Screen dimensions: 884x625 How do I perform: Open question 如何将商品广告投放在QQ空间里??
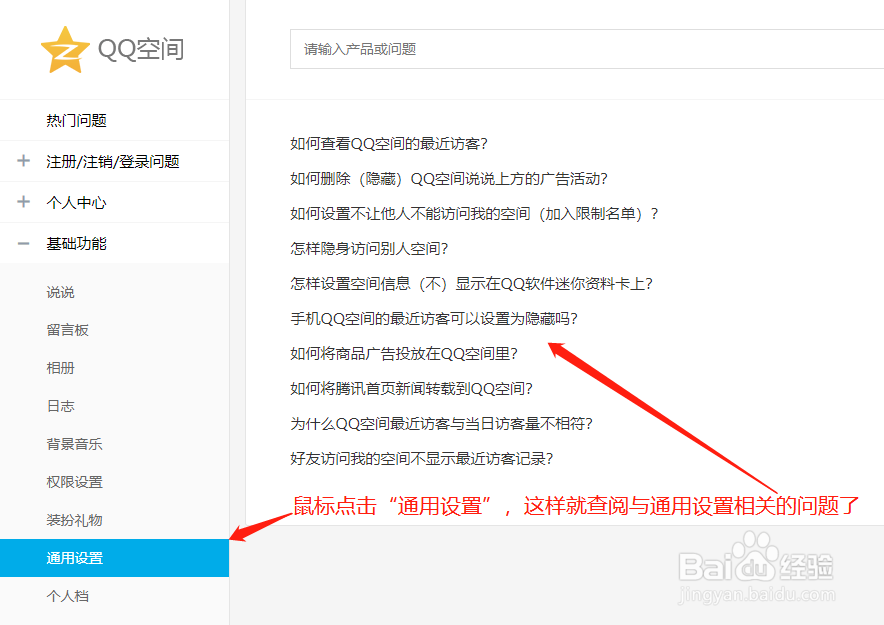coord(404,353)
